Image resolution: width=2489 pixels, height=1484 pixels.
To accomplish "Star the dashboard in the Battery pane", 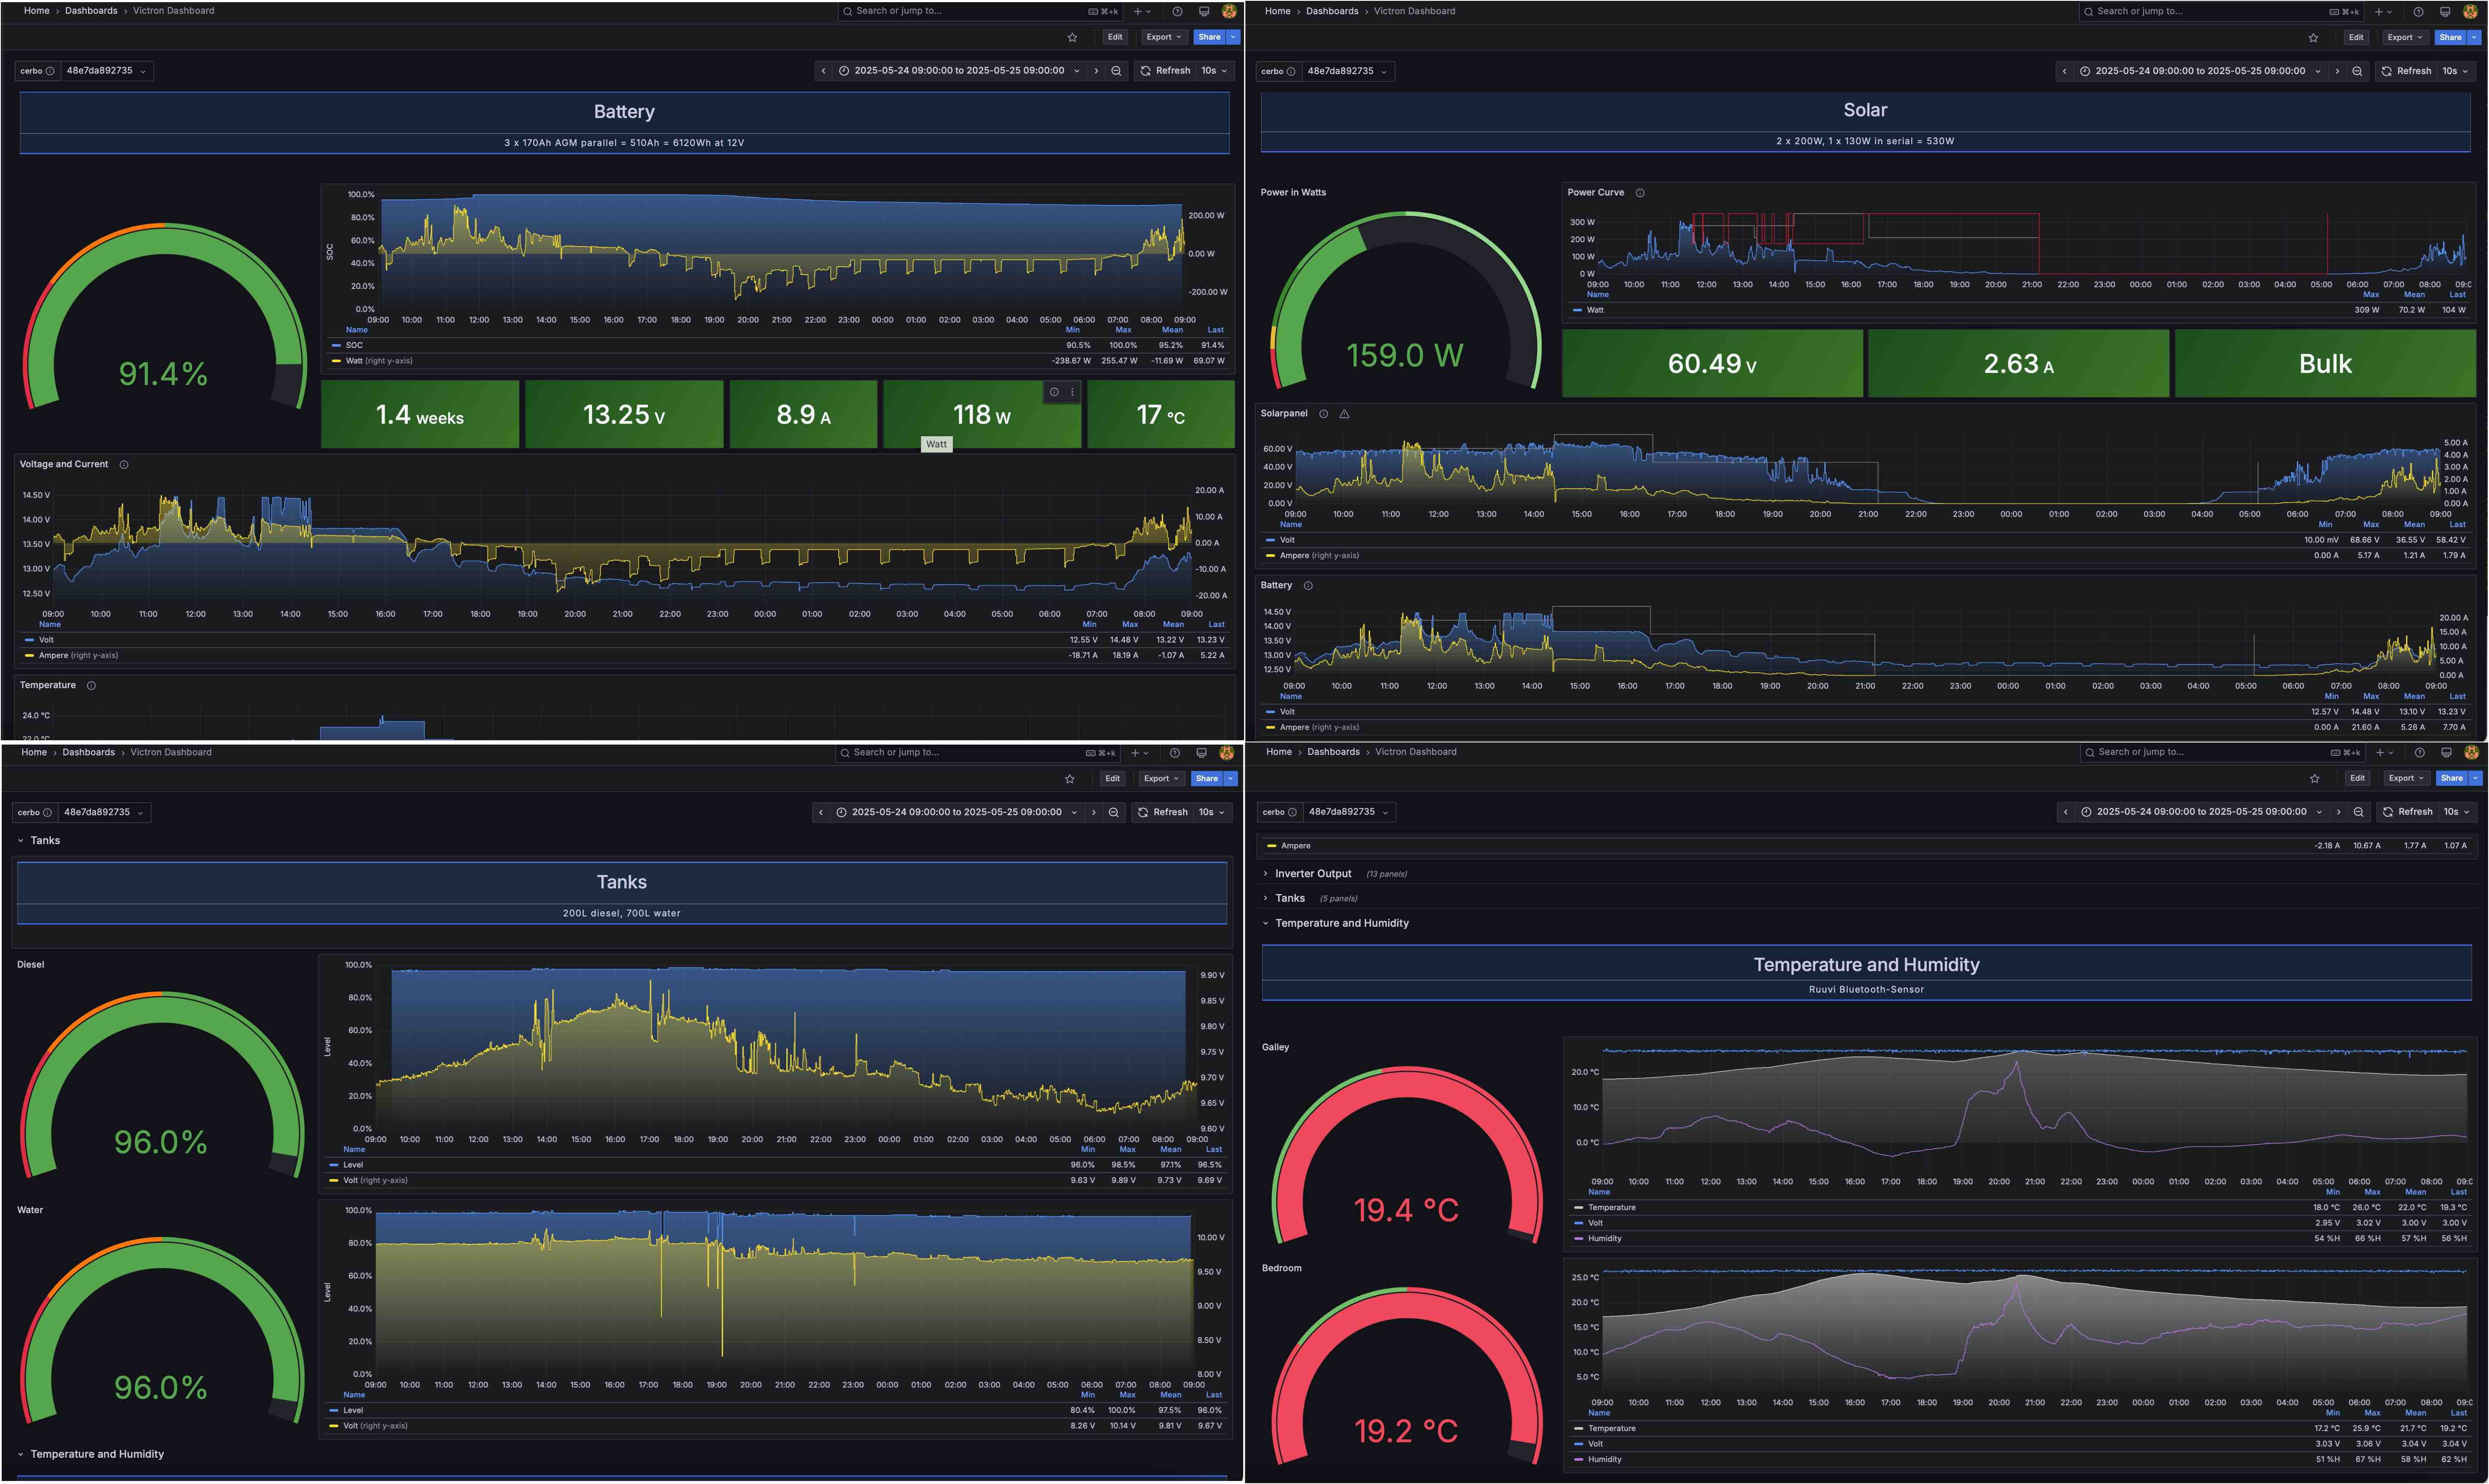I will pyautogui.click(x=1072, y=37).
